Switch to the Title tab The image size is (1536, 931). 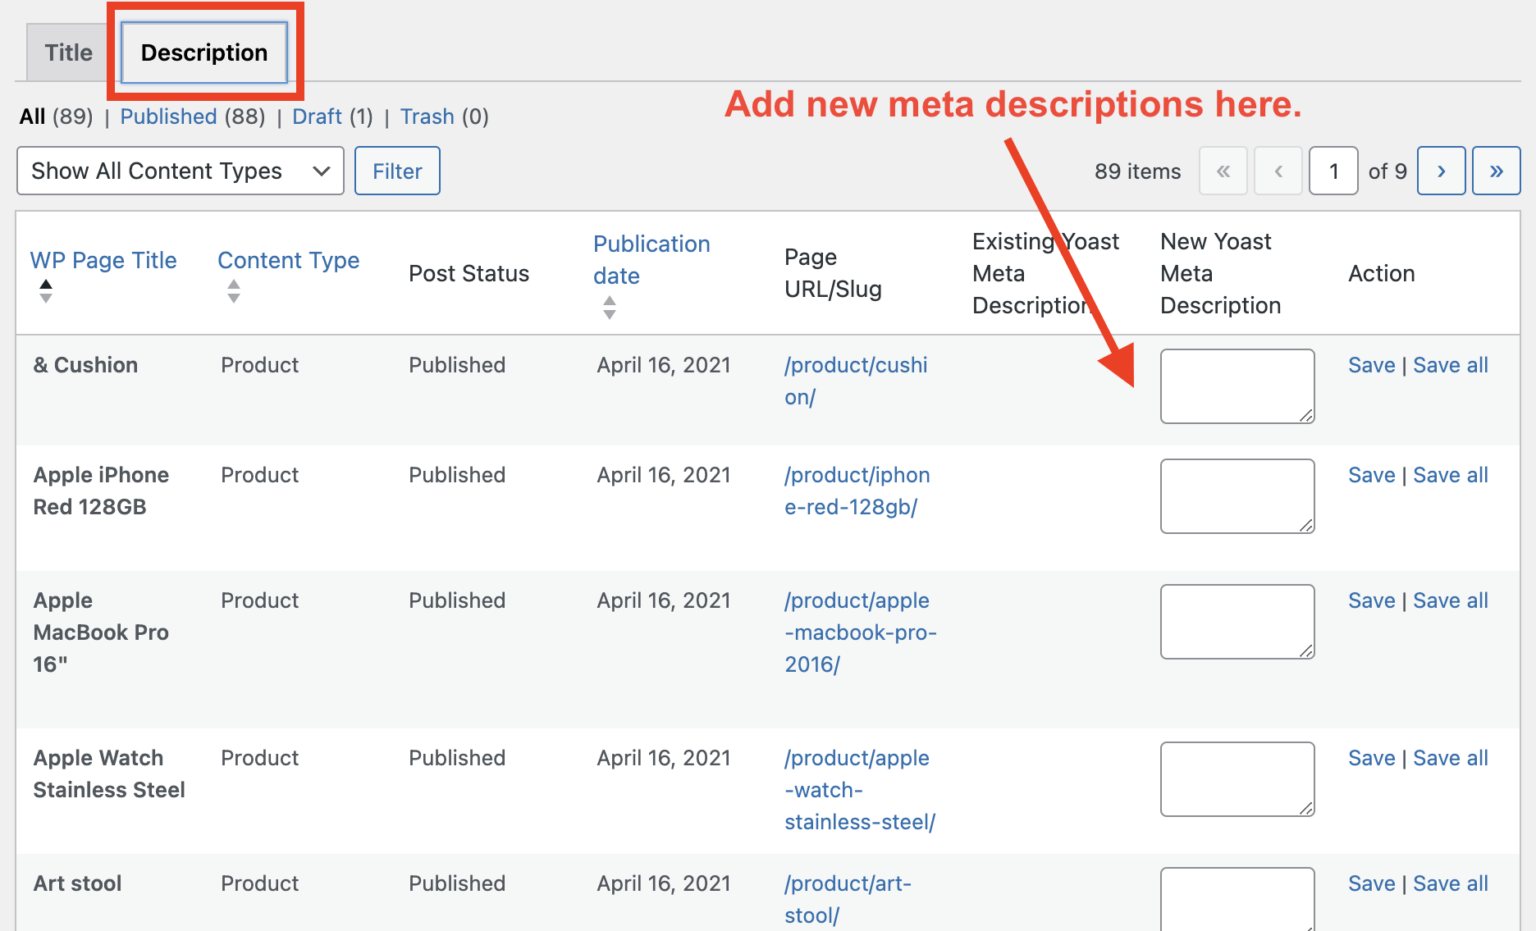coord(67,52)
